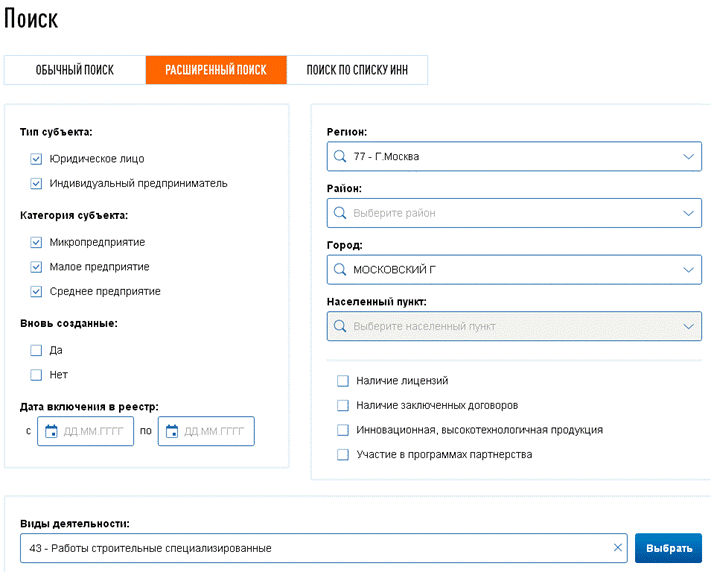Open the Поиск по списку ИНН tab

pos(357,70)
